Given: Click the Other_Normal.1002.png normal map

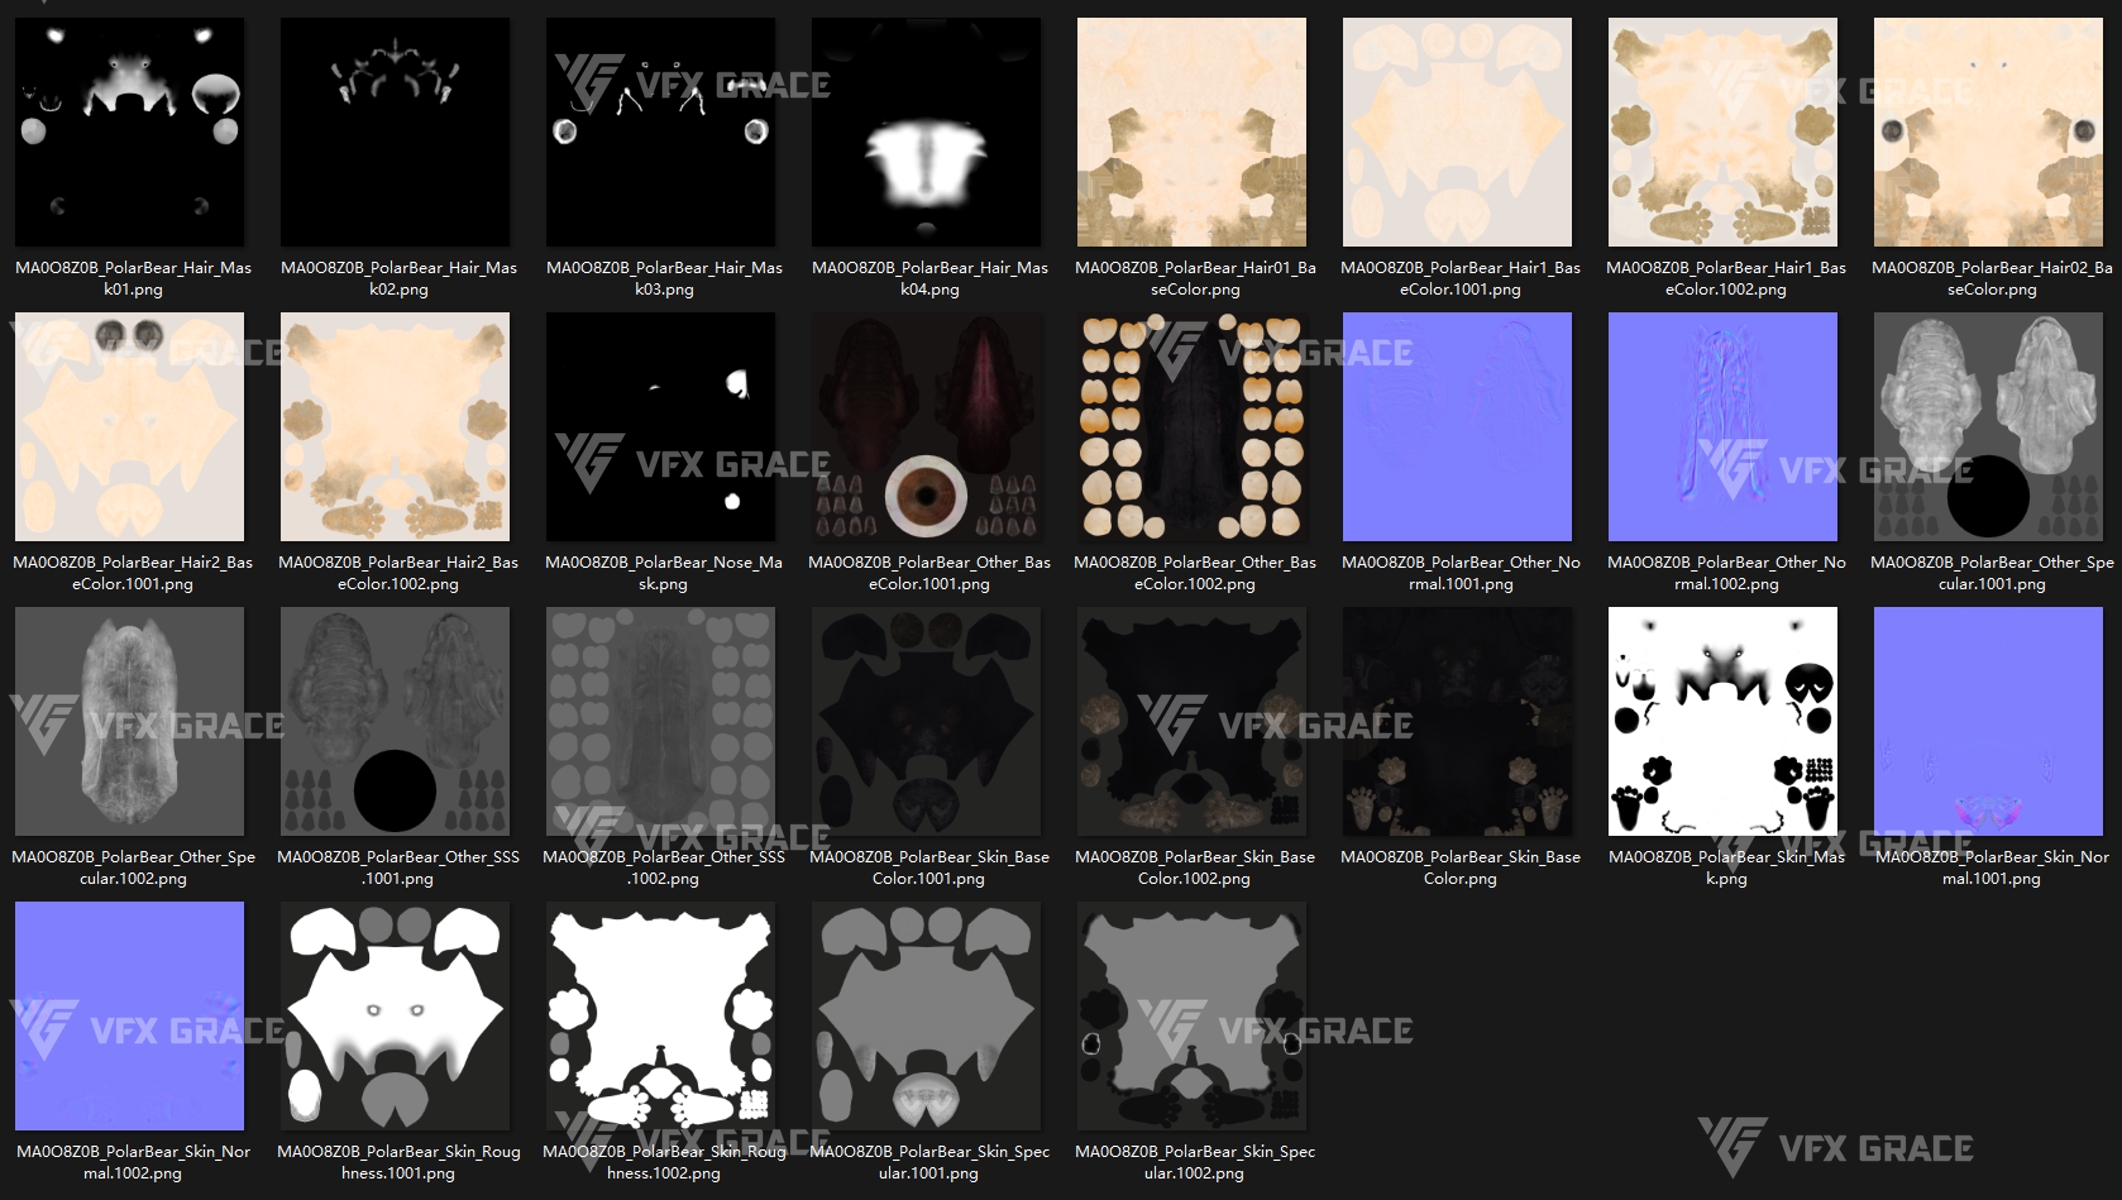Looking at the screenshot, I should (x=1722, y=427).
